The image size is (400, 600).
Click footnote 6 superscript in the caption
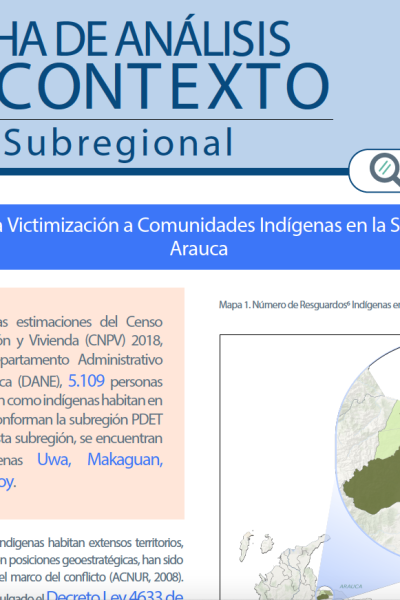(348, 303)
